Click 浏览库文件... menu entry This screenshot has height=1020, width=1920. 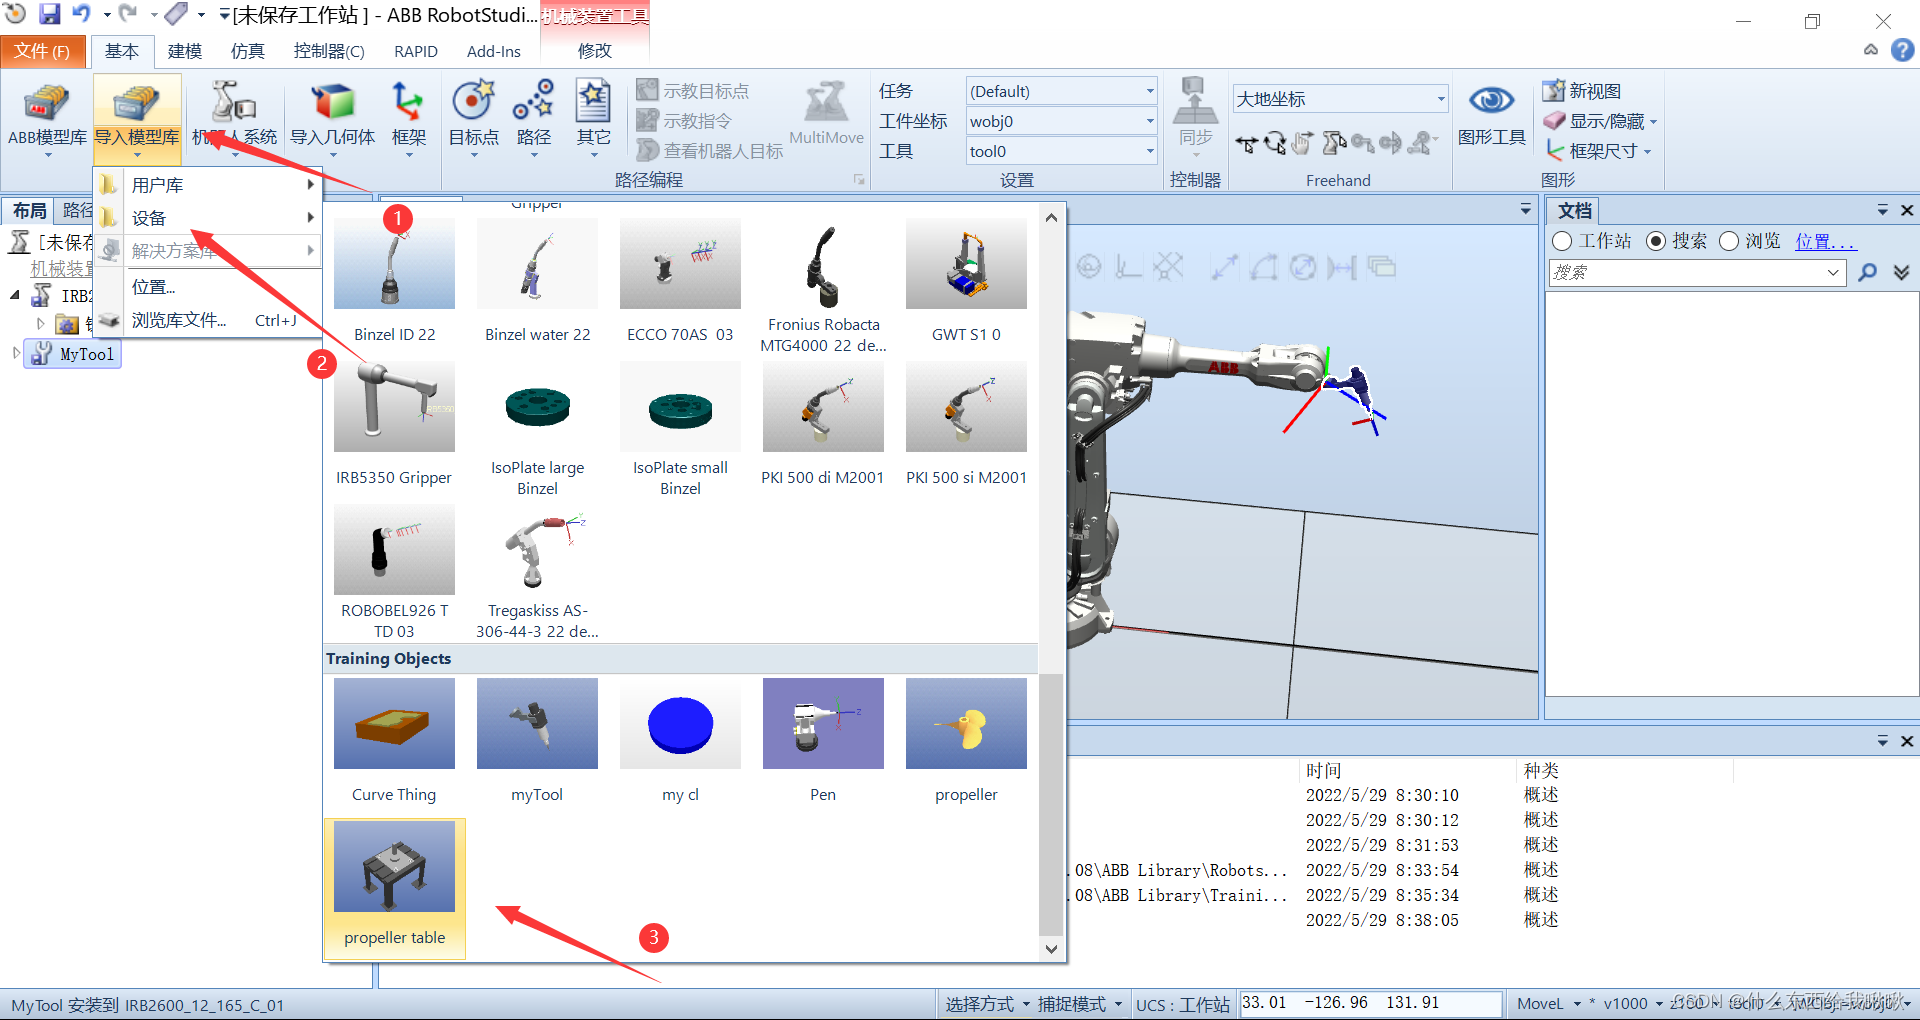pos(208,320)
